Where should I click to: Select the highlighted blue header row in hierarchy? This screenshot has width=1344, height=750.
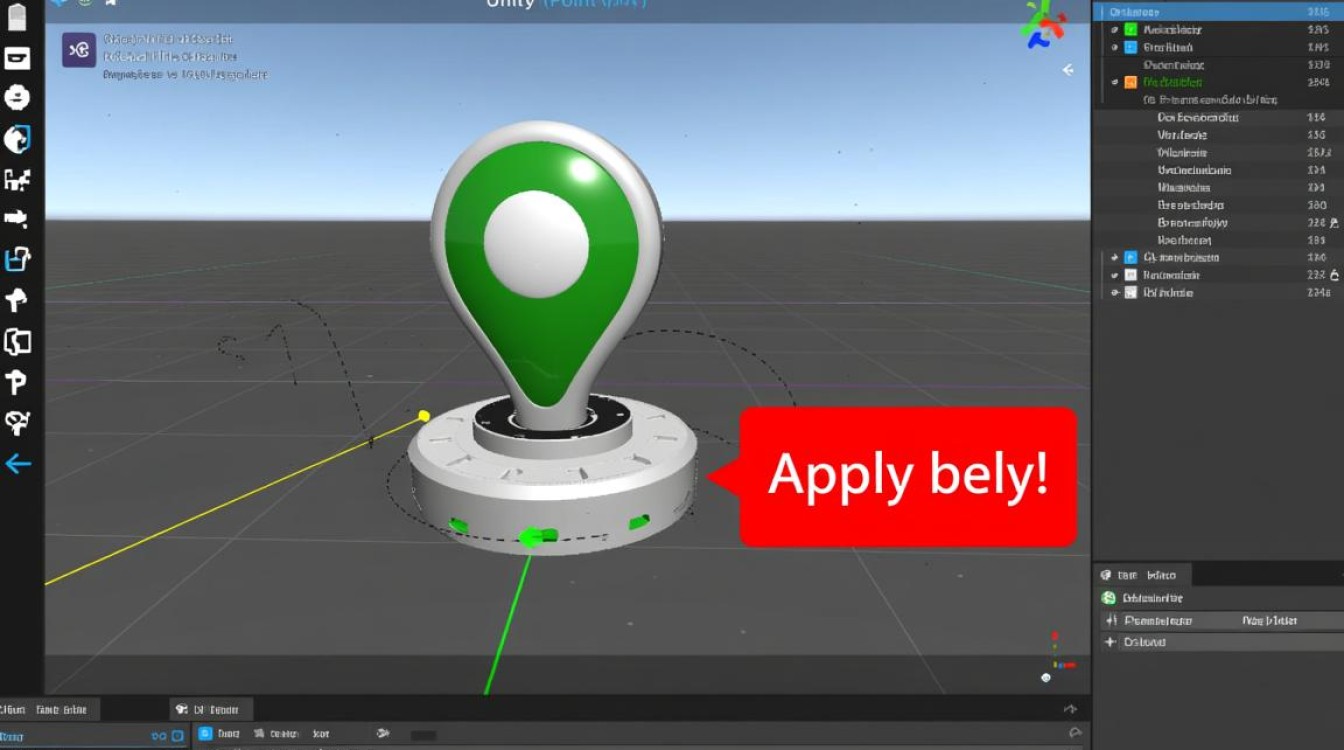(x=1219, y=12)
